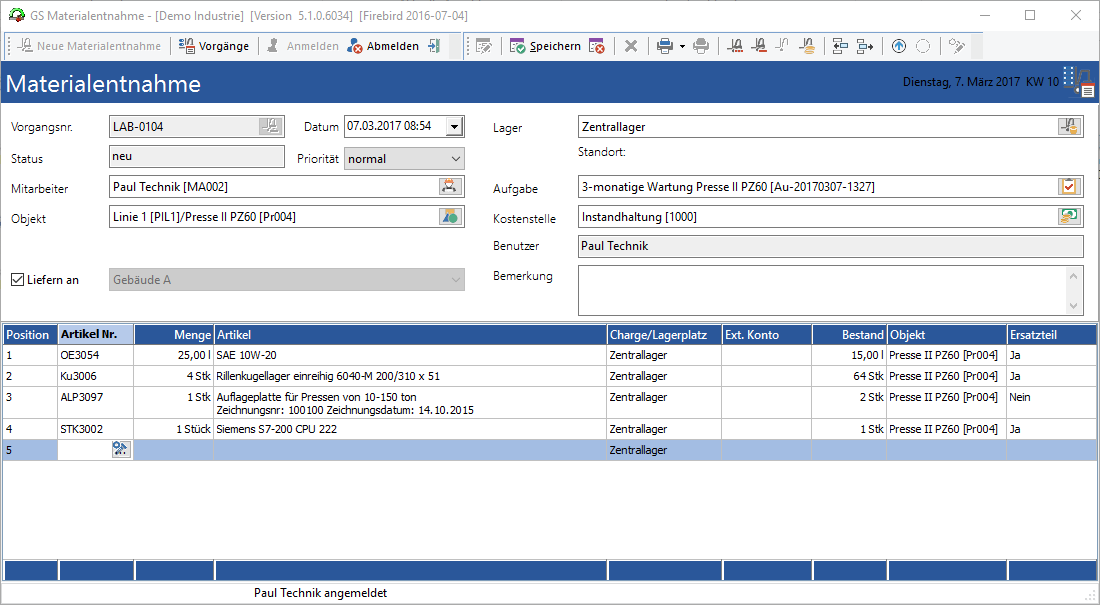The height and width of the screenshot is (605, 1100).
Task: Click Abmelden to log out
Action: click(383, 46)
